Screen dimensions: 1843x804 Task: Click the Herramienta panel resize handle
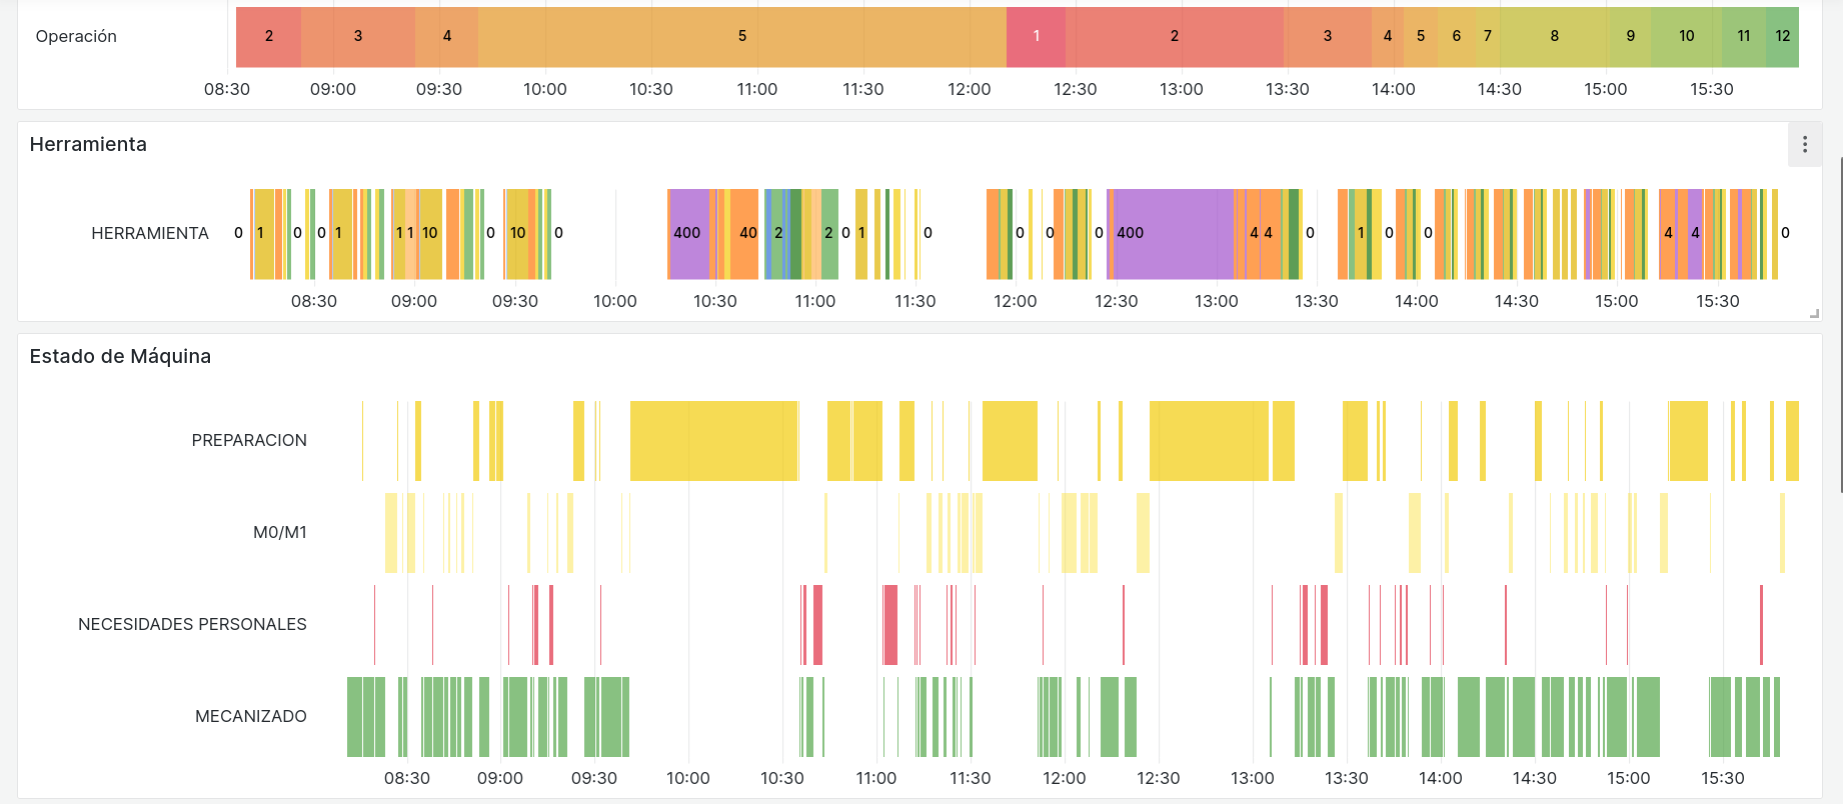tap(1814, 314)
